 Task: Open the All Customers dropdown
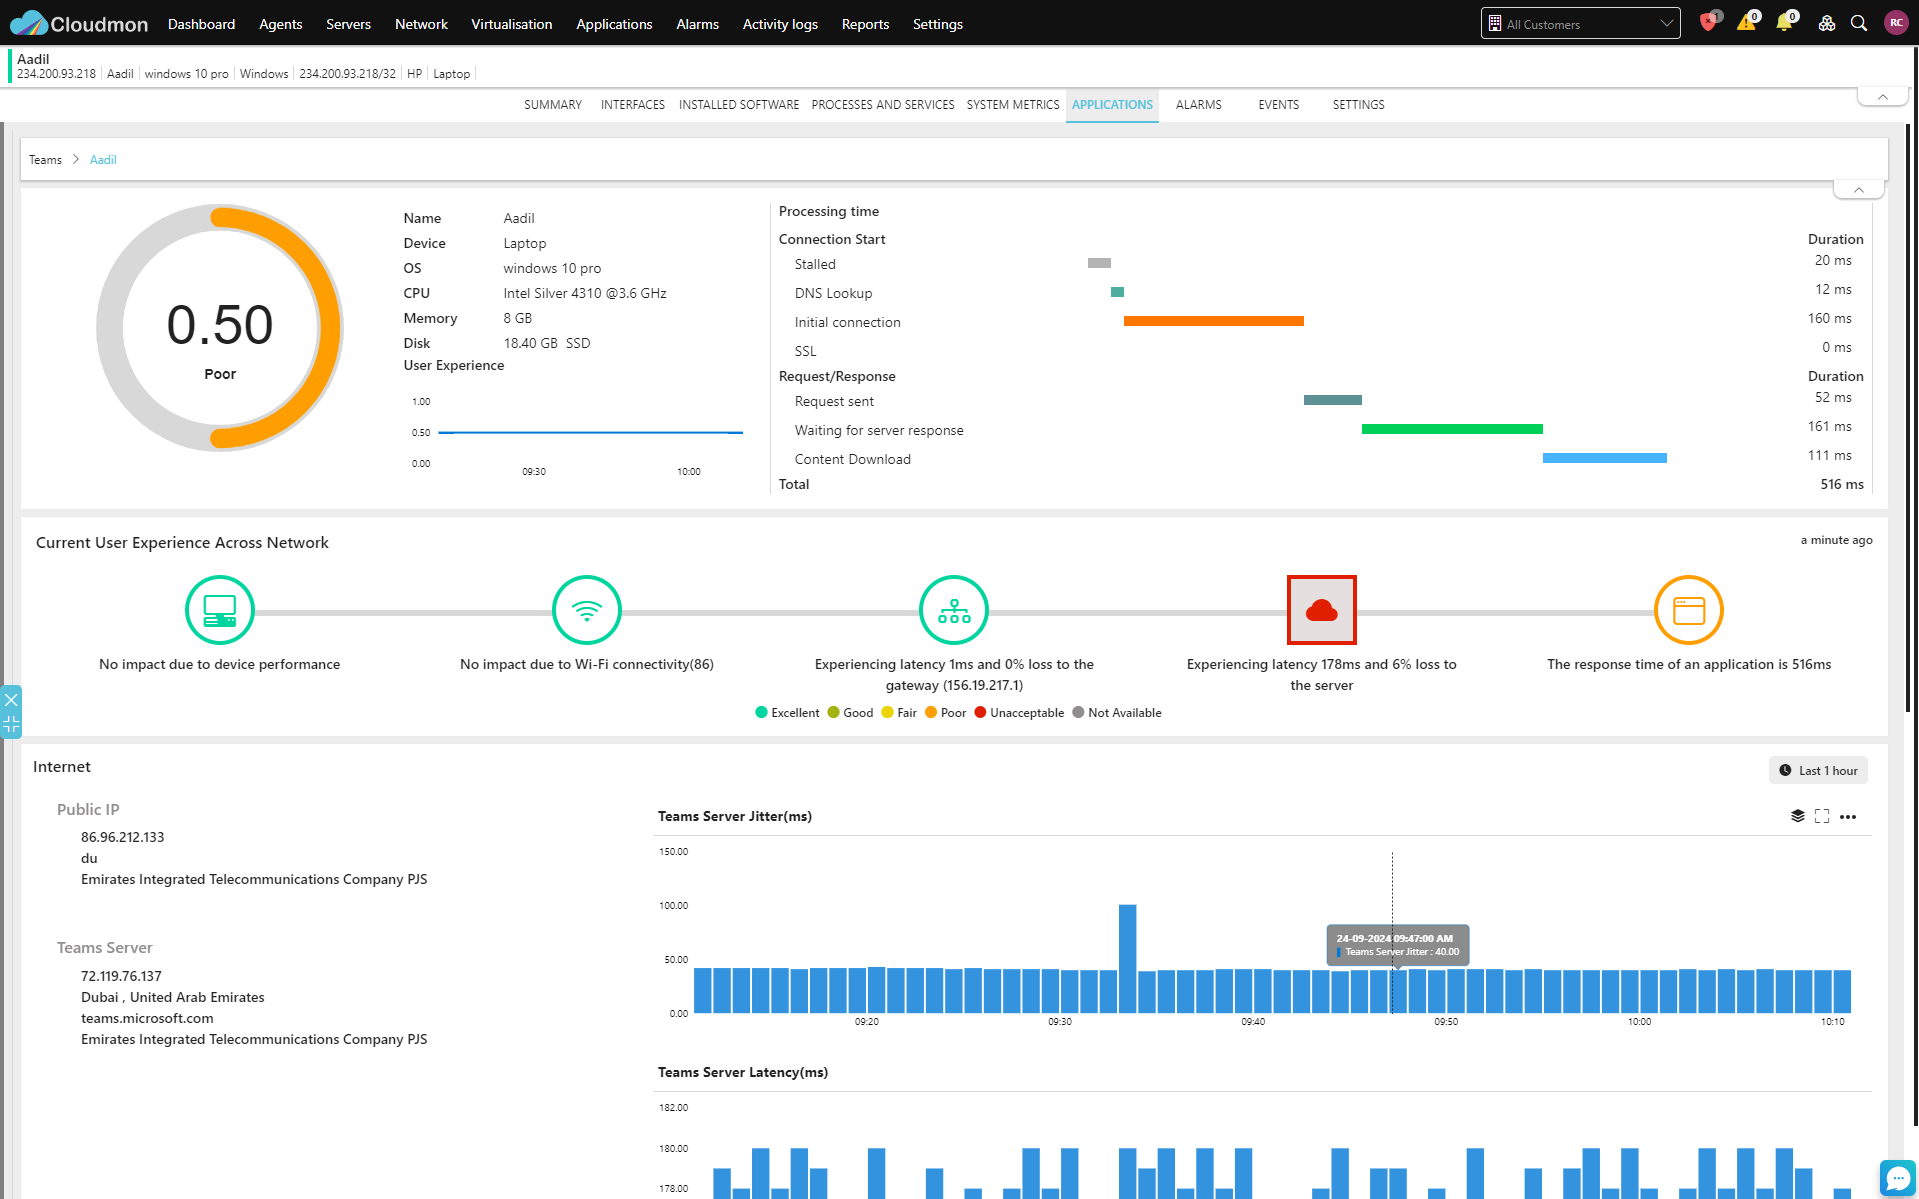pyautogui.click(x=1580, y=23)
